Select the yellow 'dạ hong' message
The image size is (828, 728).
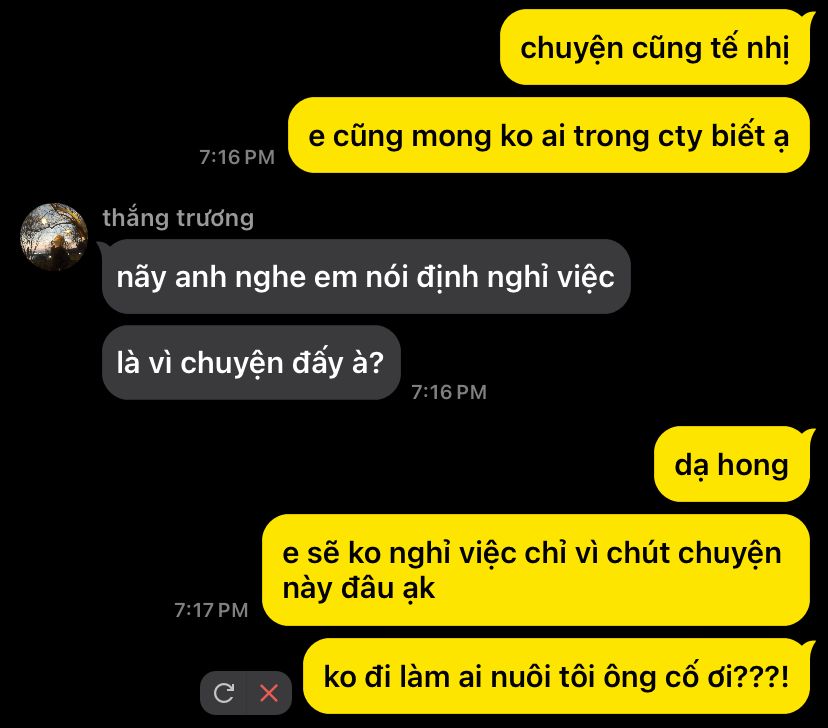coord(731,464)
